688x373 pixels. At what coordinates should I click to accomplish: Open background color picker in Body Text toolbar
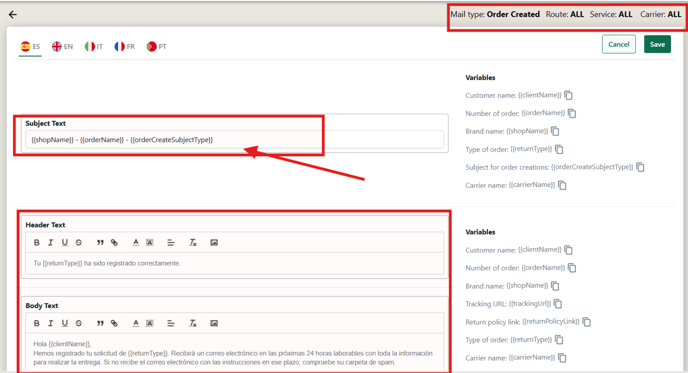(x=150, y=323)
